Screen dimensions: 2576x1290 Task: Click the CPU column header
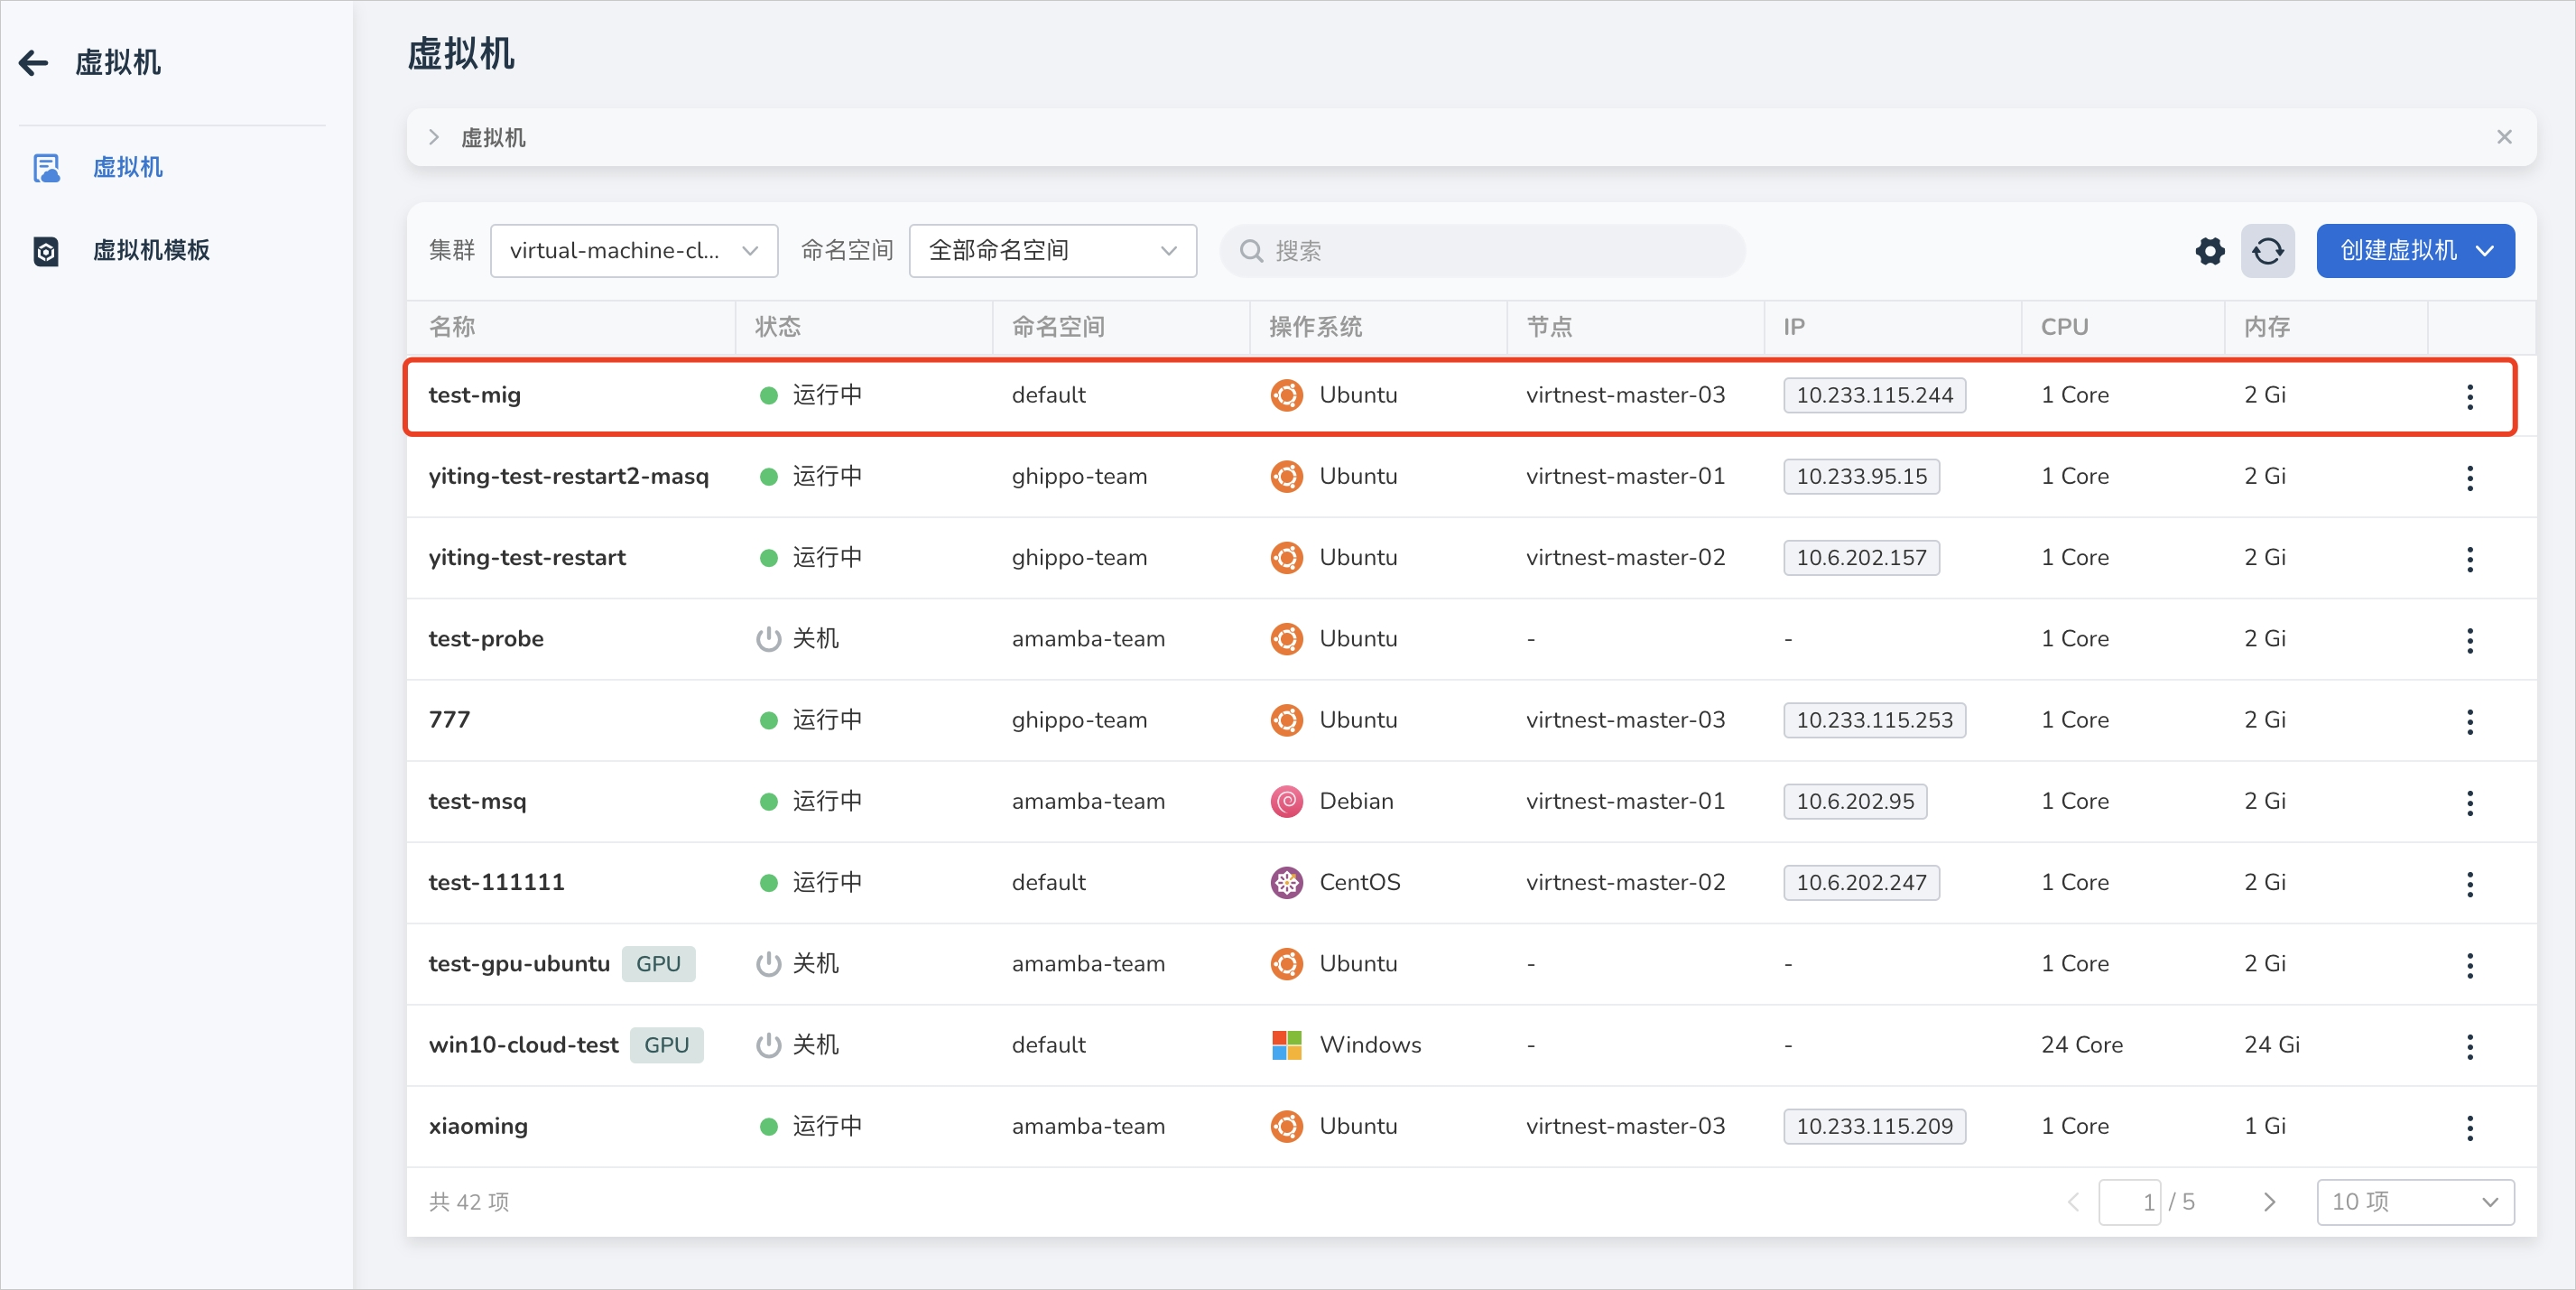(2064, 327)
